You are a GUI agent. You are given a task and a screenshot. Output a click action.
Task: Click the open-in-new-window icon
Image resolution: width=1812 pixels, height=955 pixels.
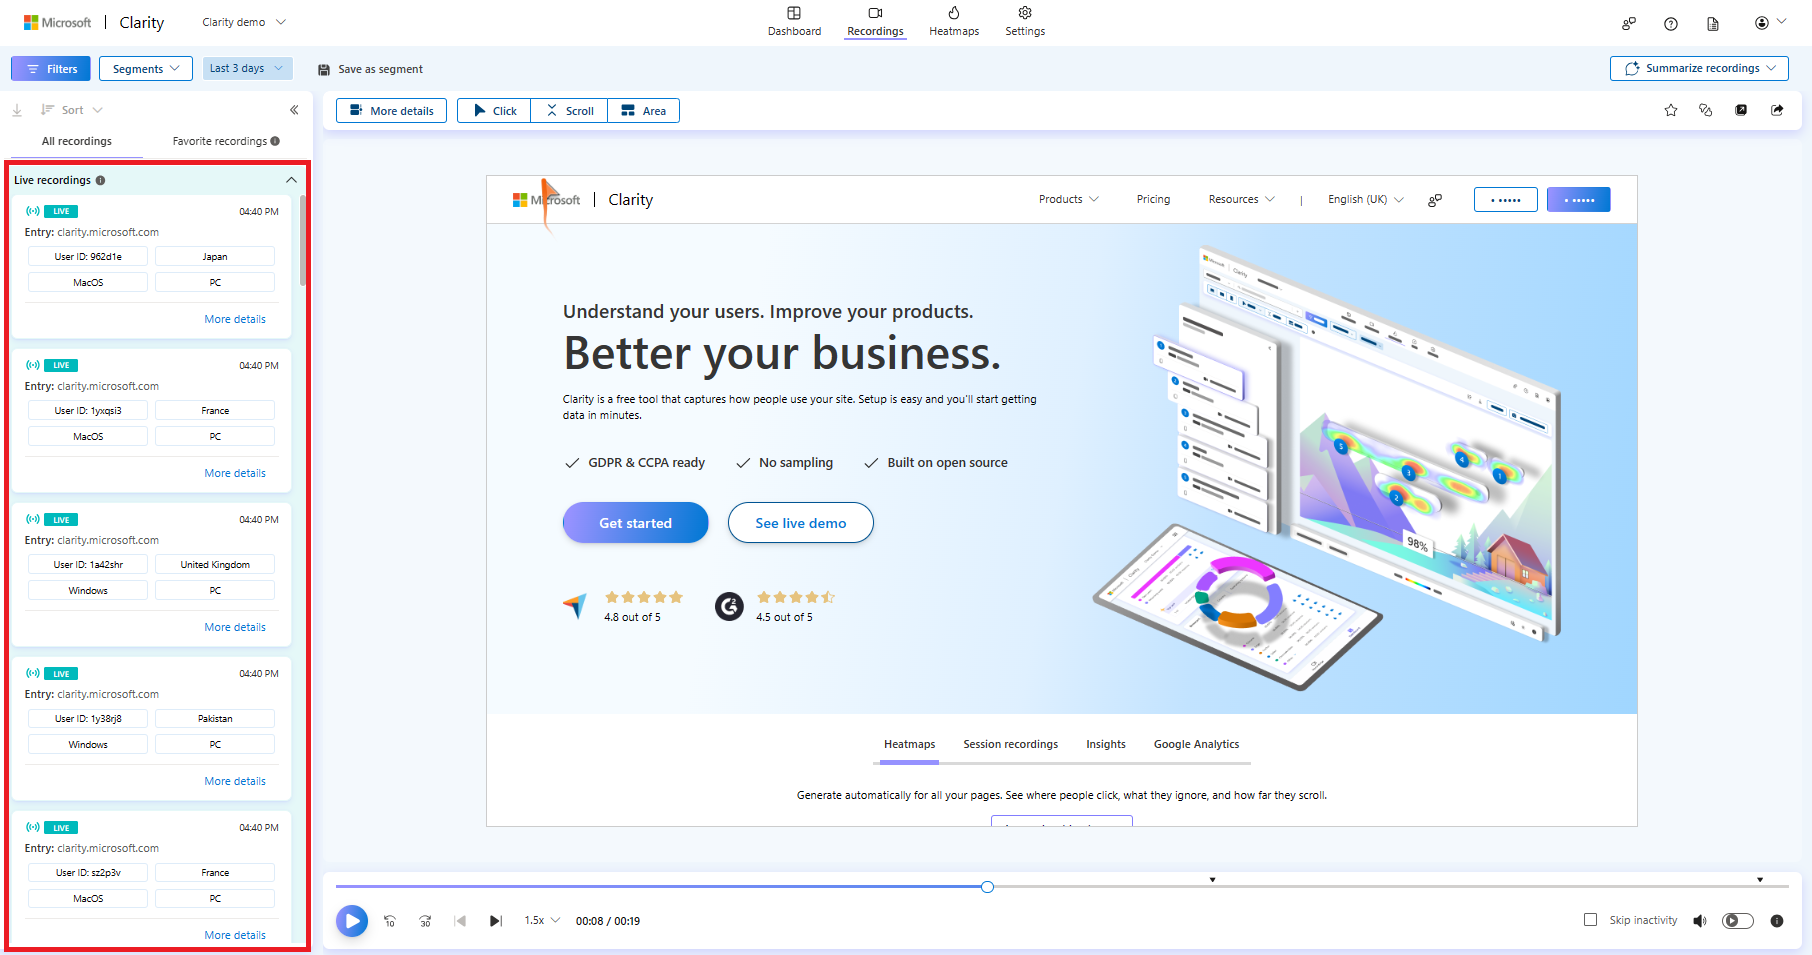coord(1741,110)
